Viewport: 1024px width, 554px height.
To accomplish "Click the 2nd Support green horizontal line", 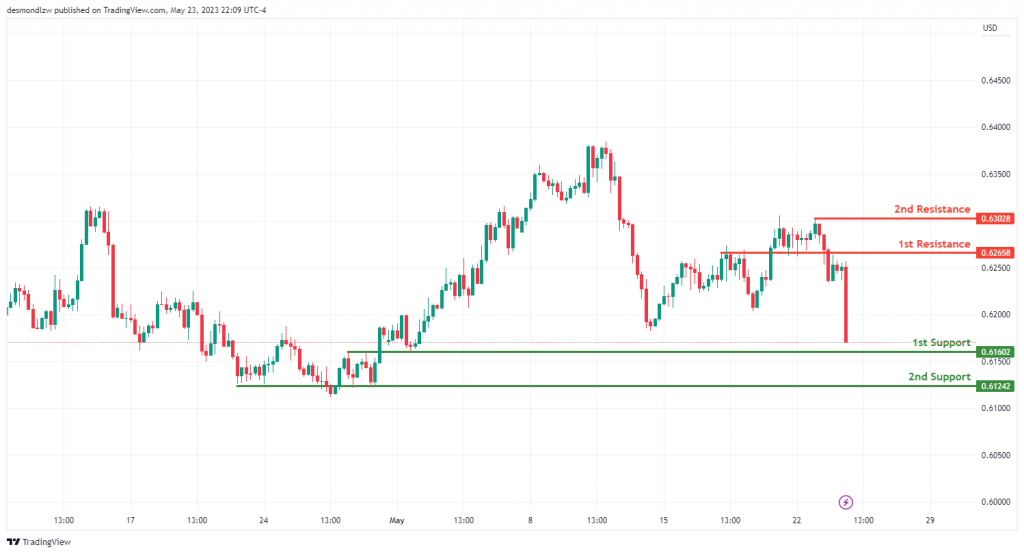I will point(605,386).
